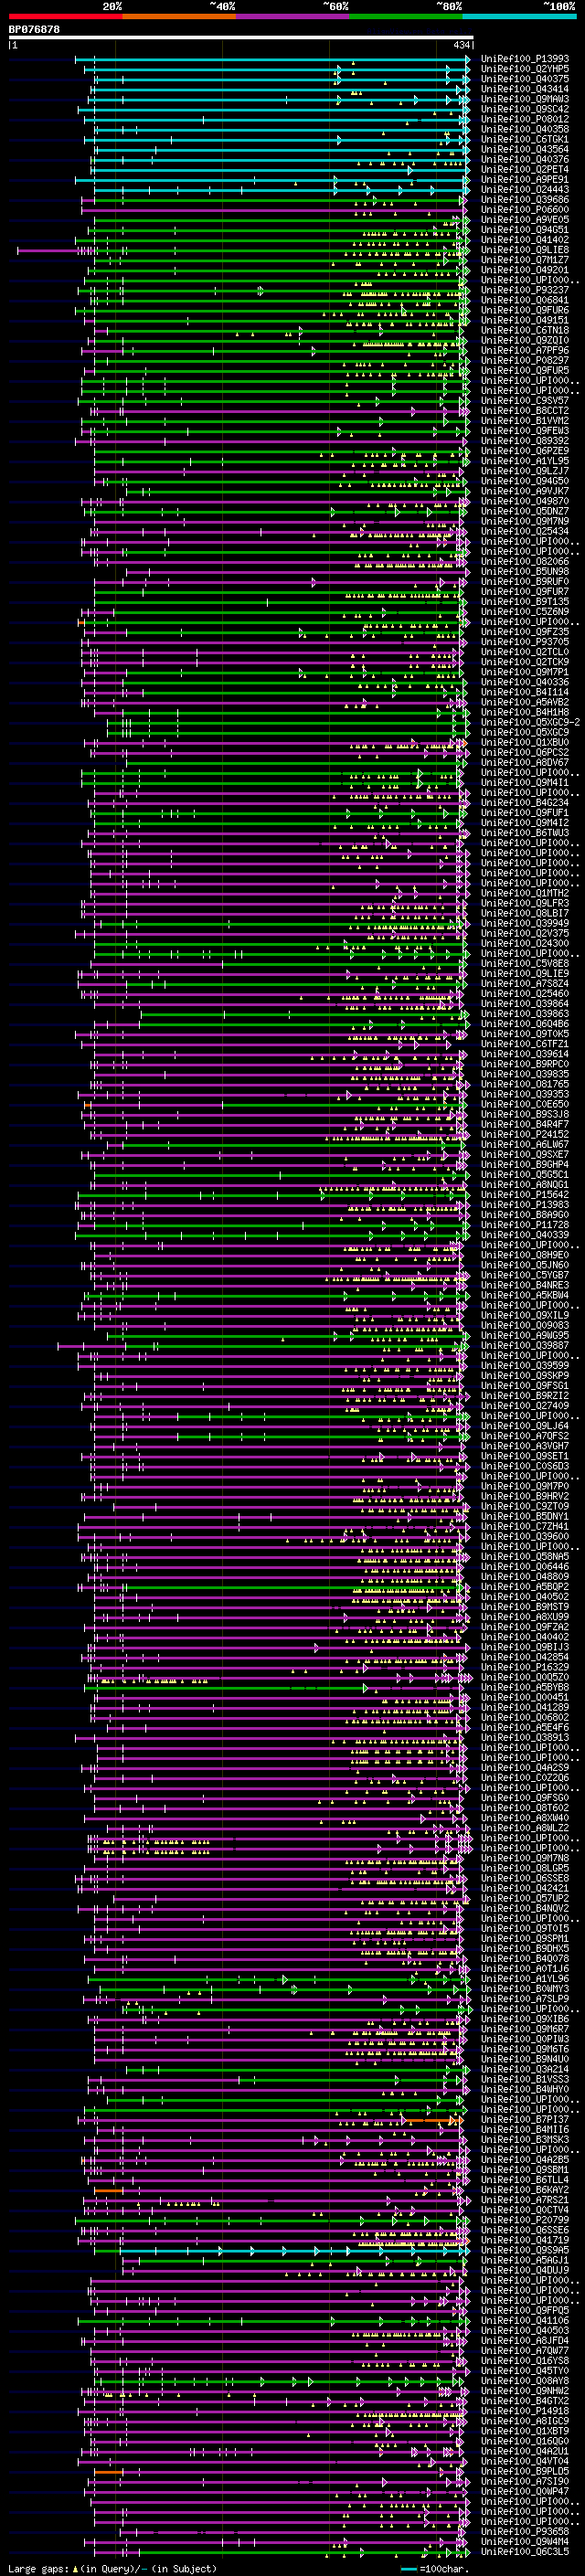Open the UniRef100_C6TN18 label
This screenshot has height=2576, width=585.
click(x=525, y=330)
